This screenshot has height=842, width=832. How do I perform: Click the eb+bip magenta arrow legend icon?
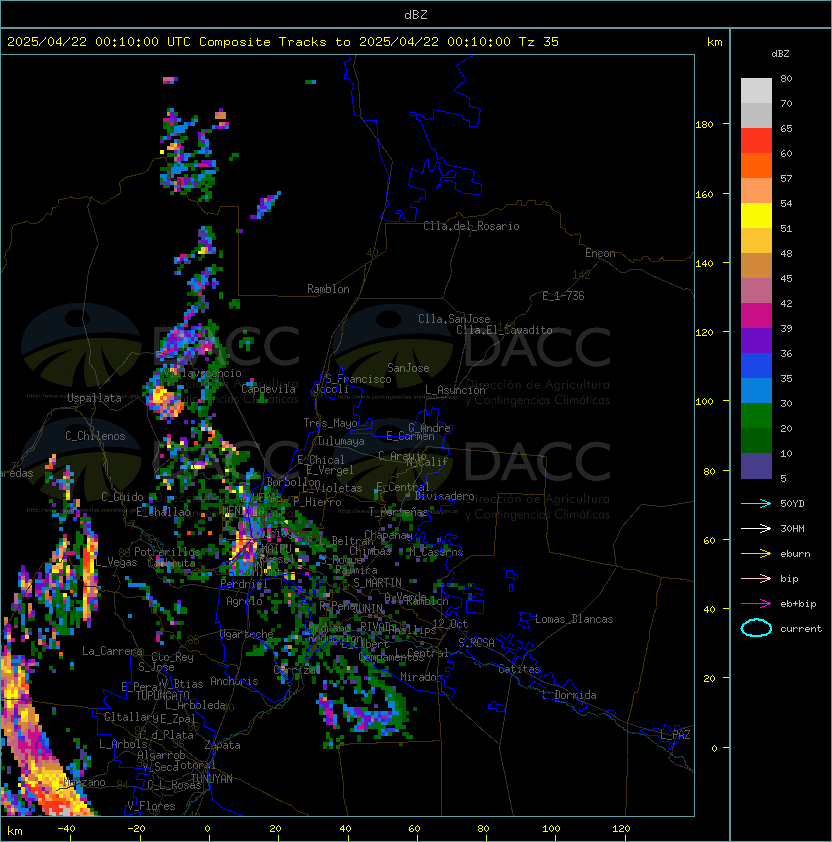[756, 604]
